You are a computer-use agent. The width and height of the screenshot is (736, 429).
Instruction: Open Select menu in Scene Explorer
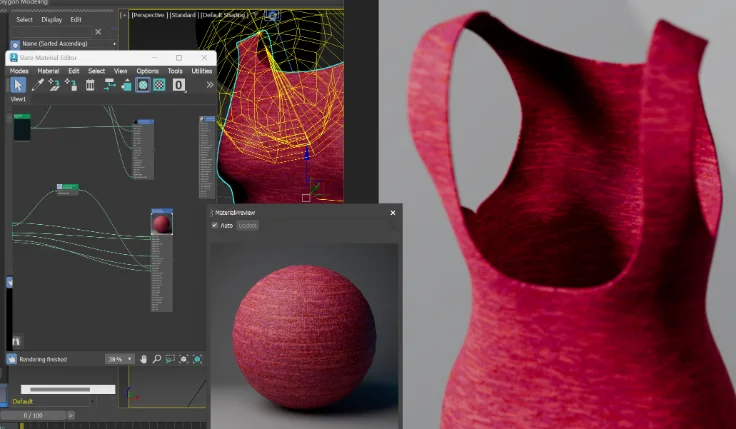24,20
